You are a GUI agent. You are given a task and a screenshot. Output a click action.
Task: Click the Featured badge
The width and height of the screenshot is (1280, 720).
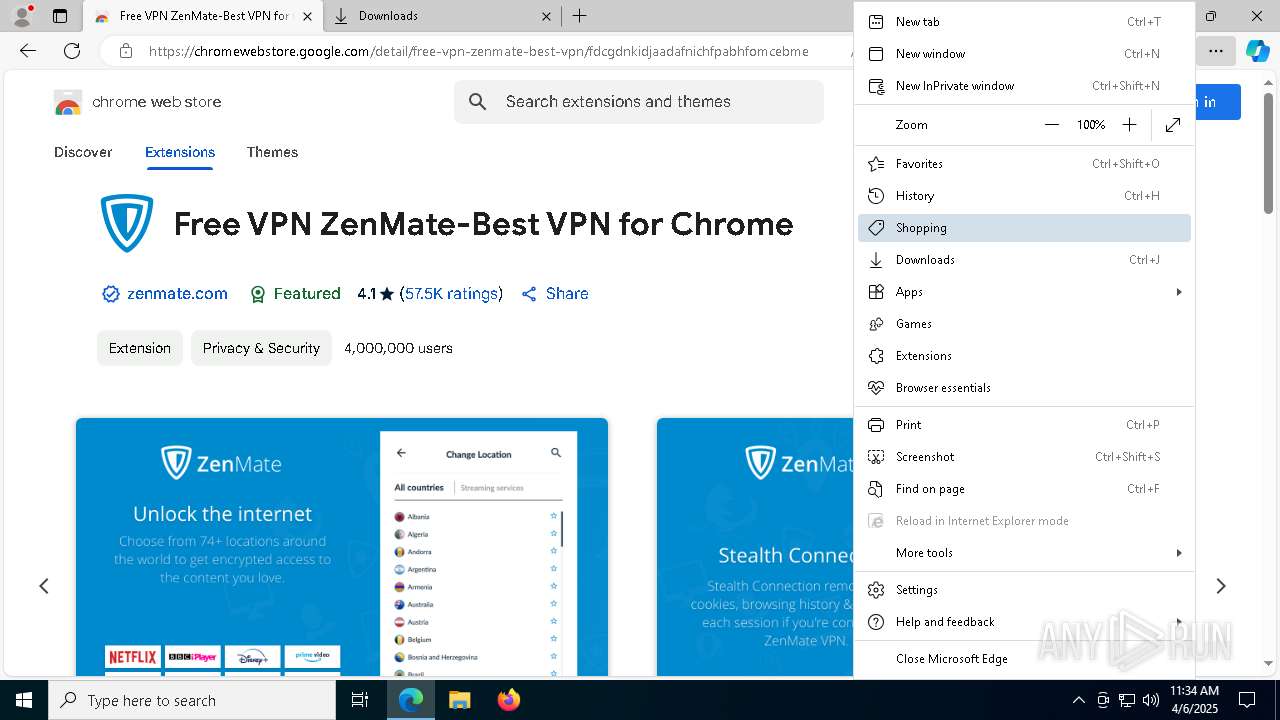[295, 294]
